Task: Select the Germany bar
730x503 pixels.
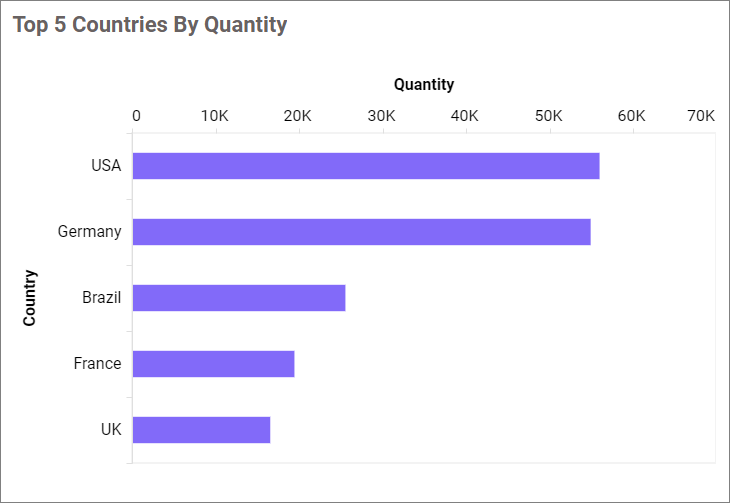Action: point(361,232)
